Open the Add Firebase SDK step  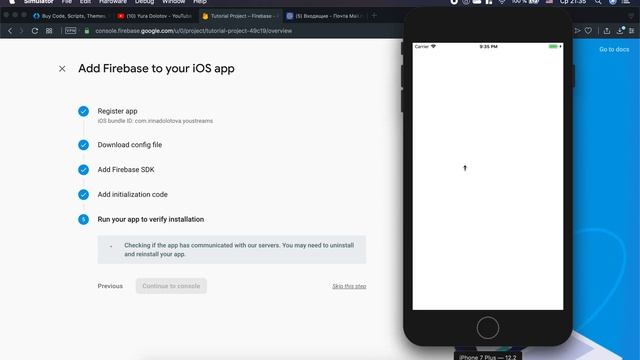point(126,170)
